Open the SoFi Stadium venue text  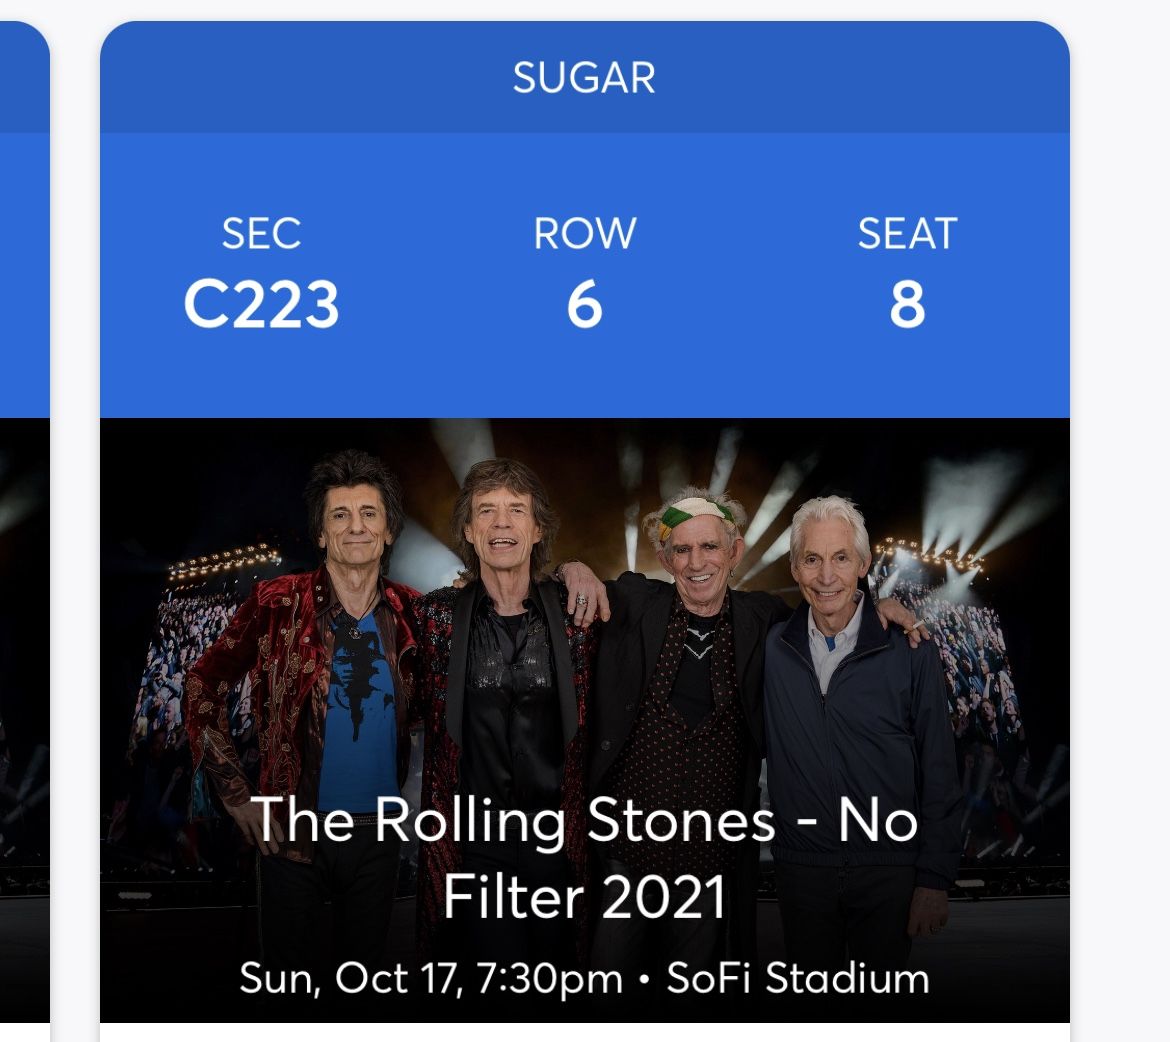[x=798, y=978]
